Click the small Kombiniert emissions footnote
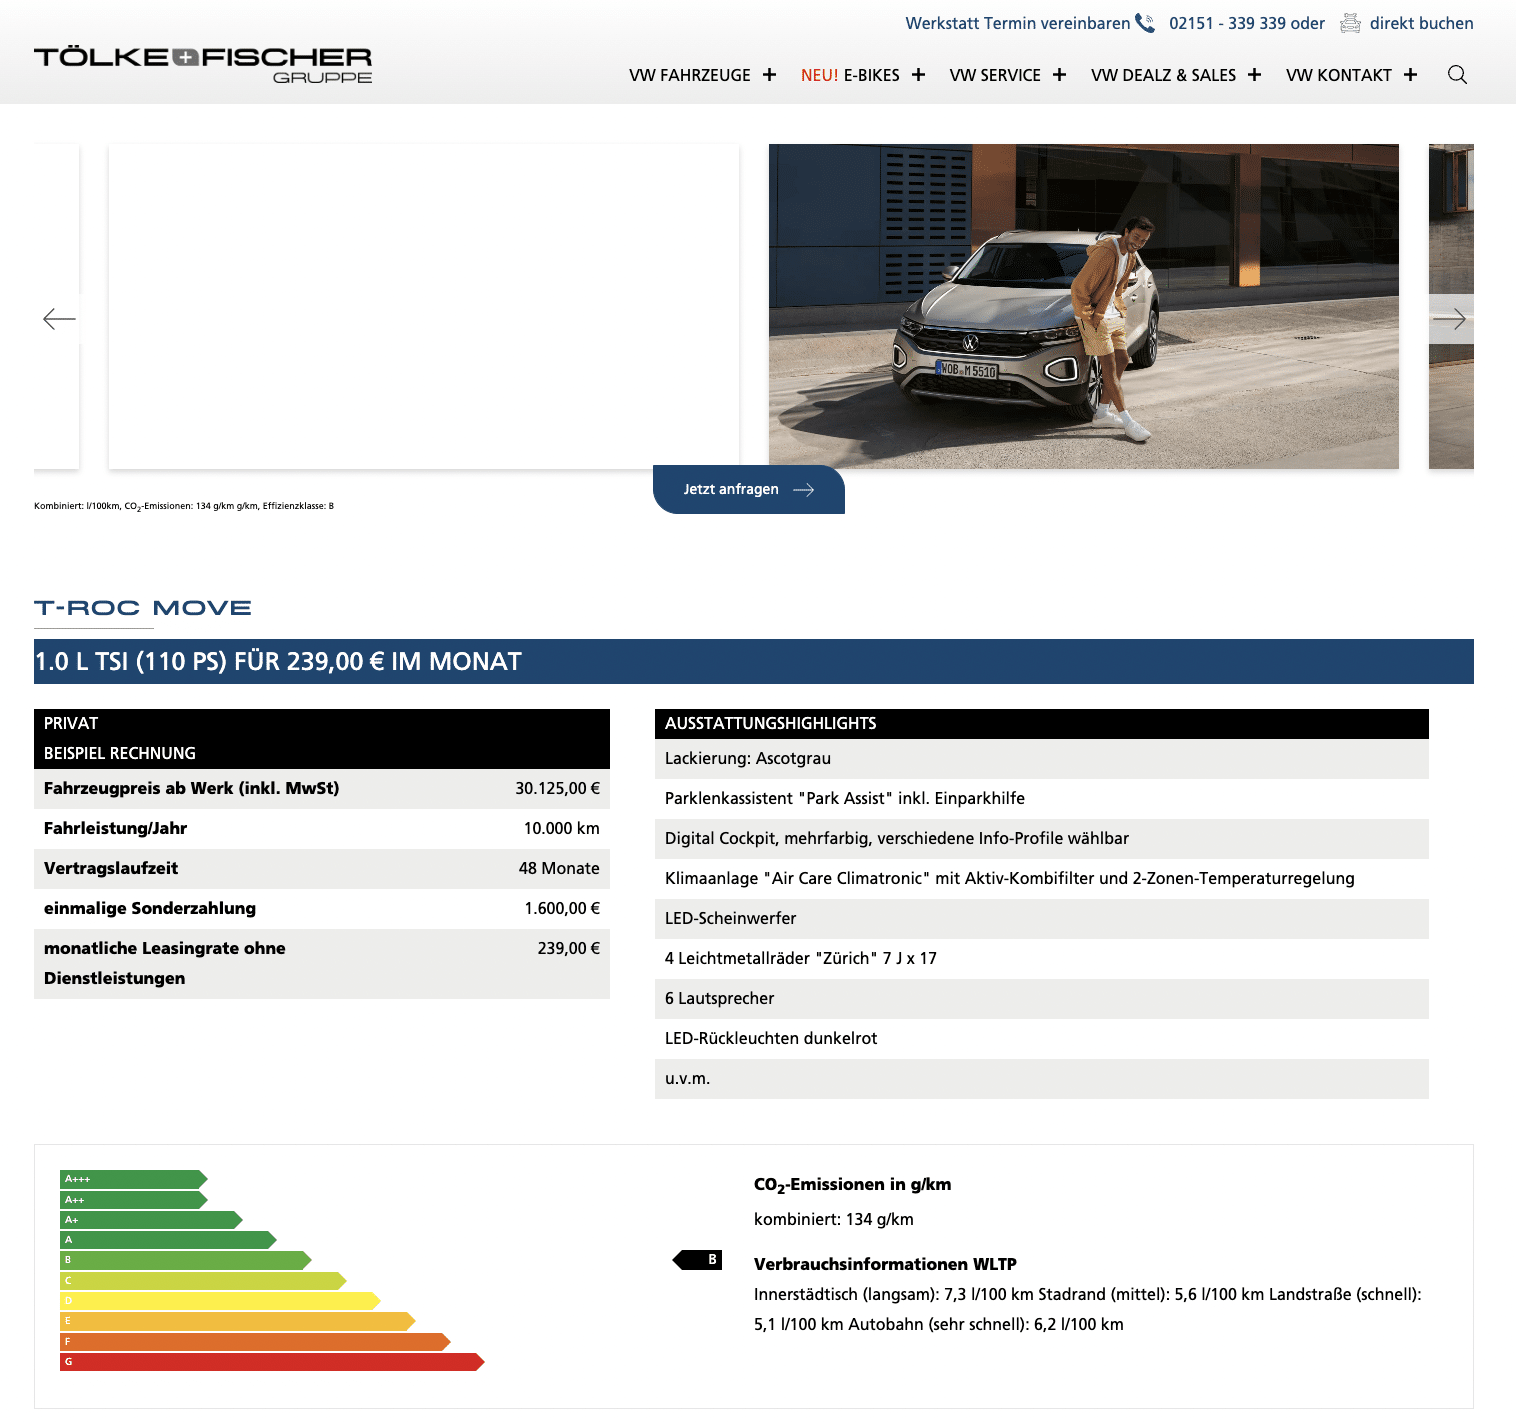This screenshot has height=1422, width=1516. [x=184, y=506]
